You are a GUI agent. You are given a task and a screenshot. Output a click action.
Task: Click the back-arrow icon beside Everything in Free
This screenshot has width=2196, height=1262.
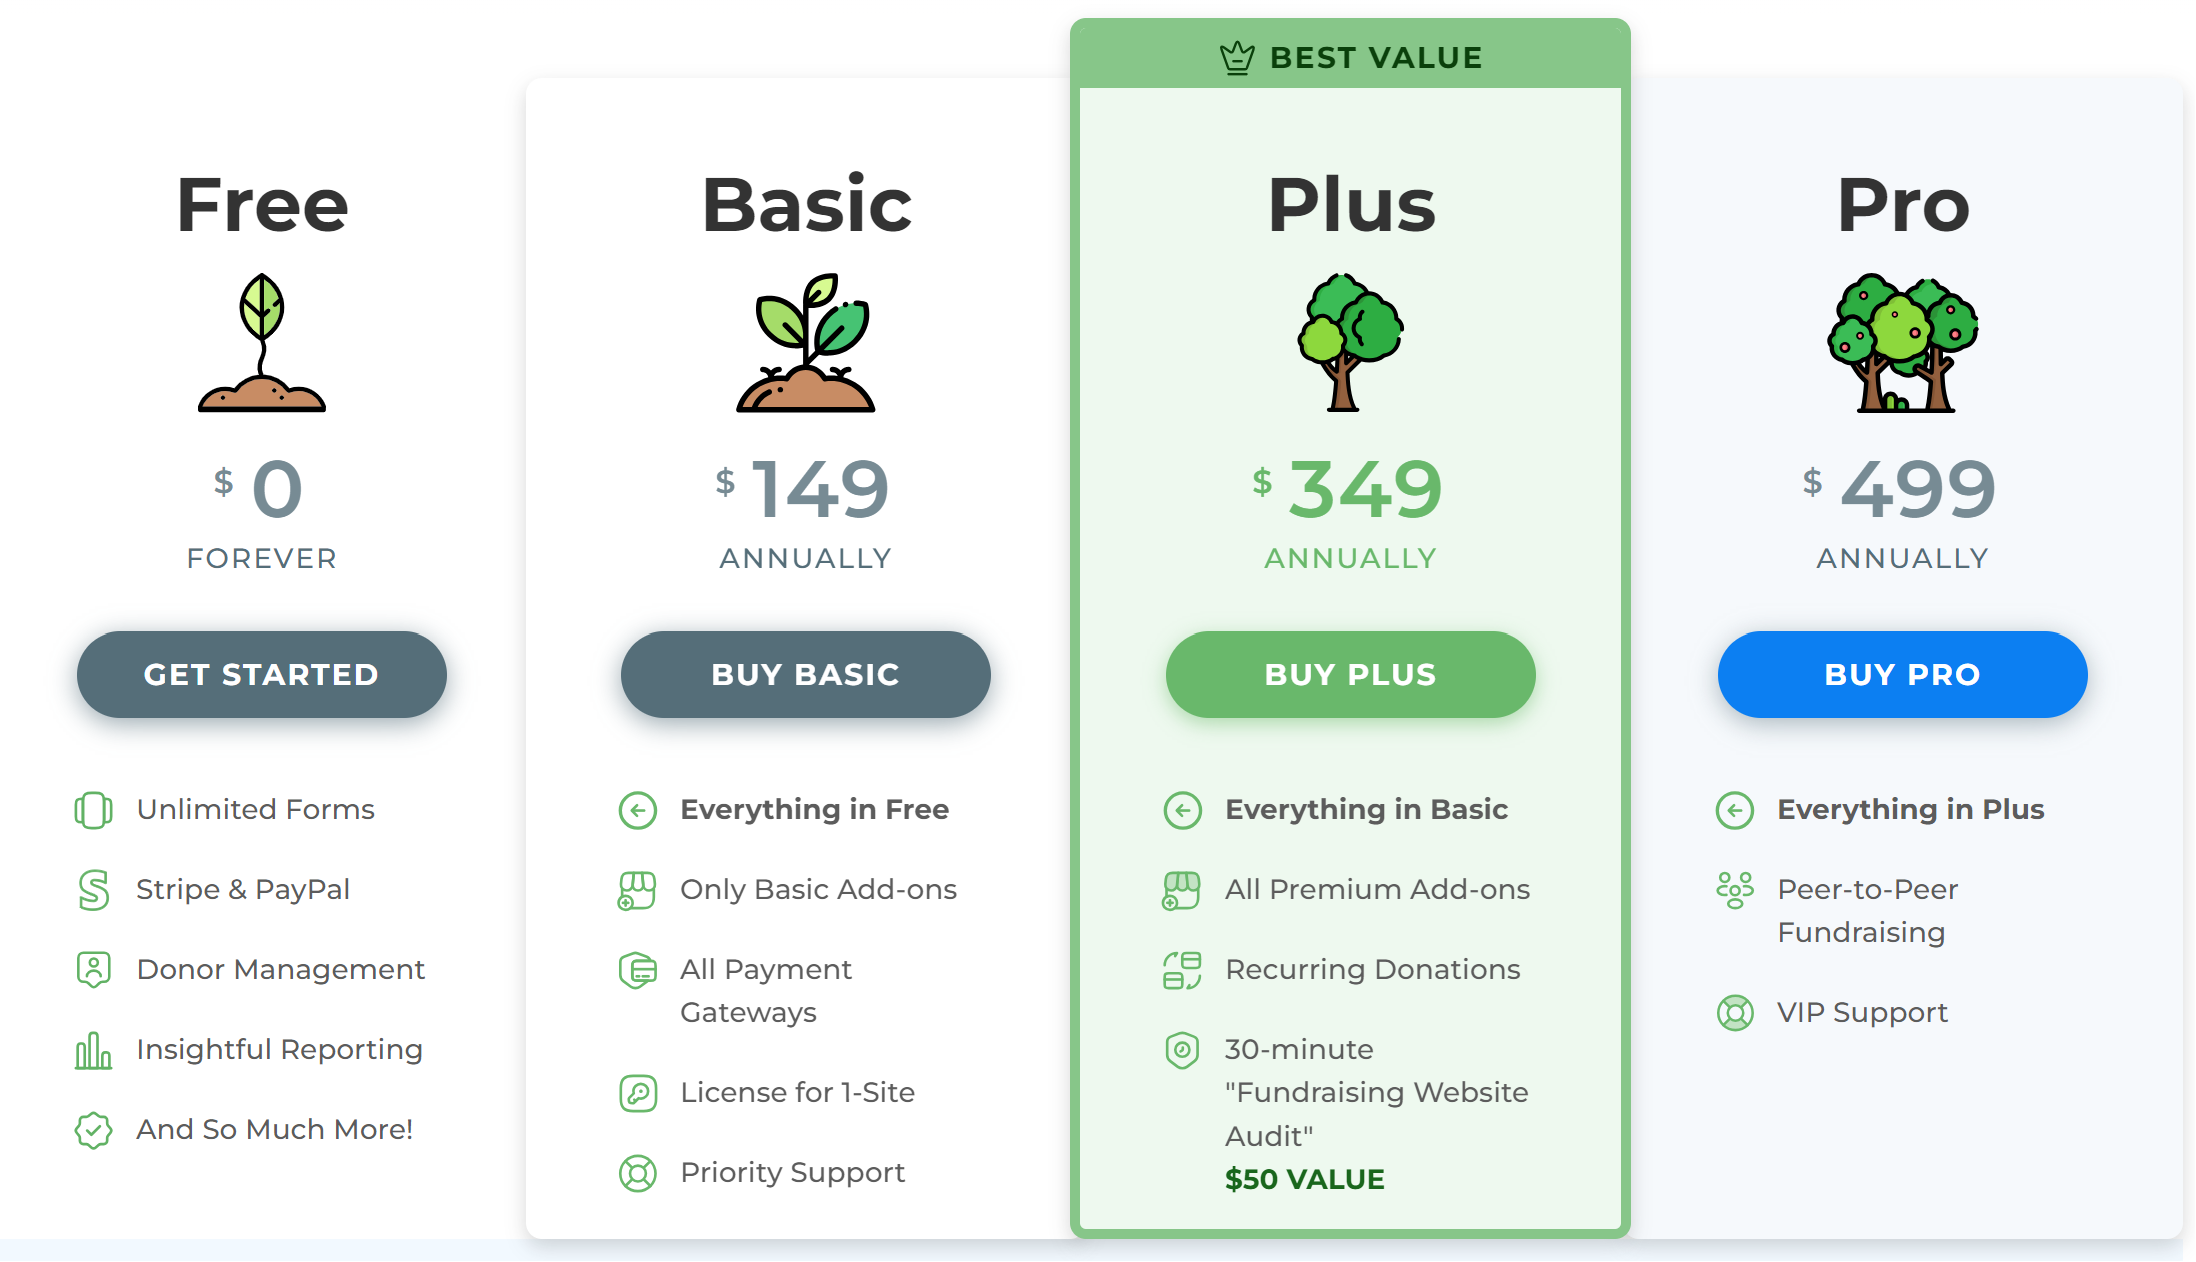point(638,810)
